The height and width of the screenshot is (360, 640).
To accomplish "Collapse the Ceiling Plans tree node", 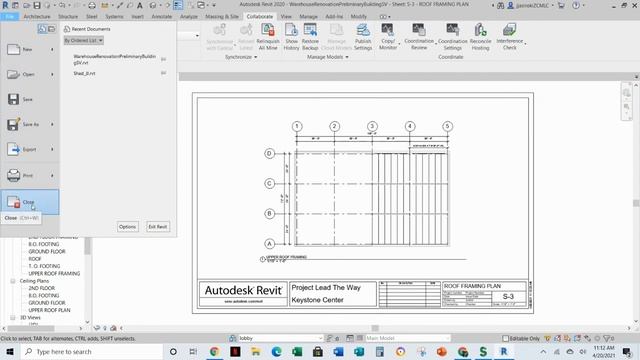I will [x=13, y=281].
